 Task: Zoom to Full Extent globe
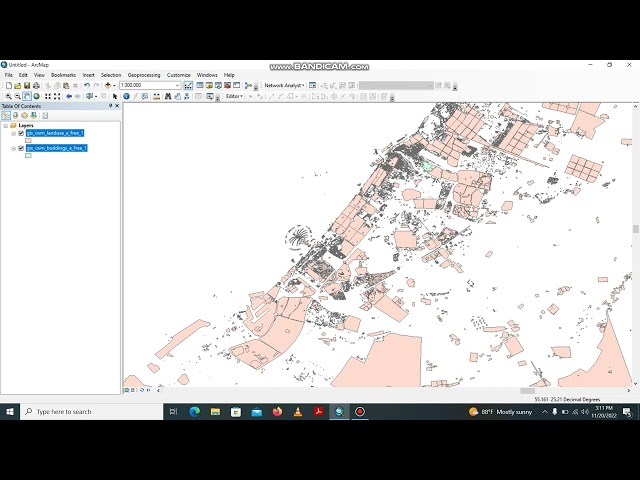(x=36, y=96)
